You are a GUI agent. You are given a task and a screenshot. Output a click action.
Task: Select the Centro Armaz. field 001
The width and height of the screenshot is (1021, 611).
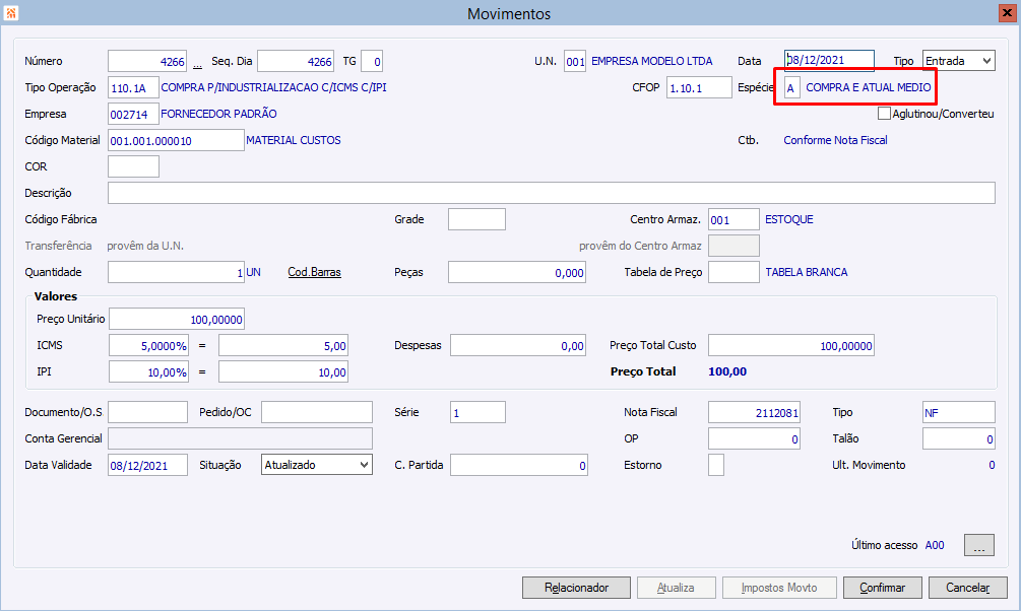(x=734, y=220)
